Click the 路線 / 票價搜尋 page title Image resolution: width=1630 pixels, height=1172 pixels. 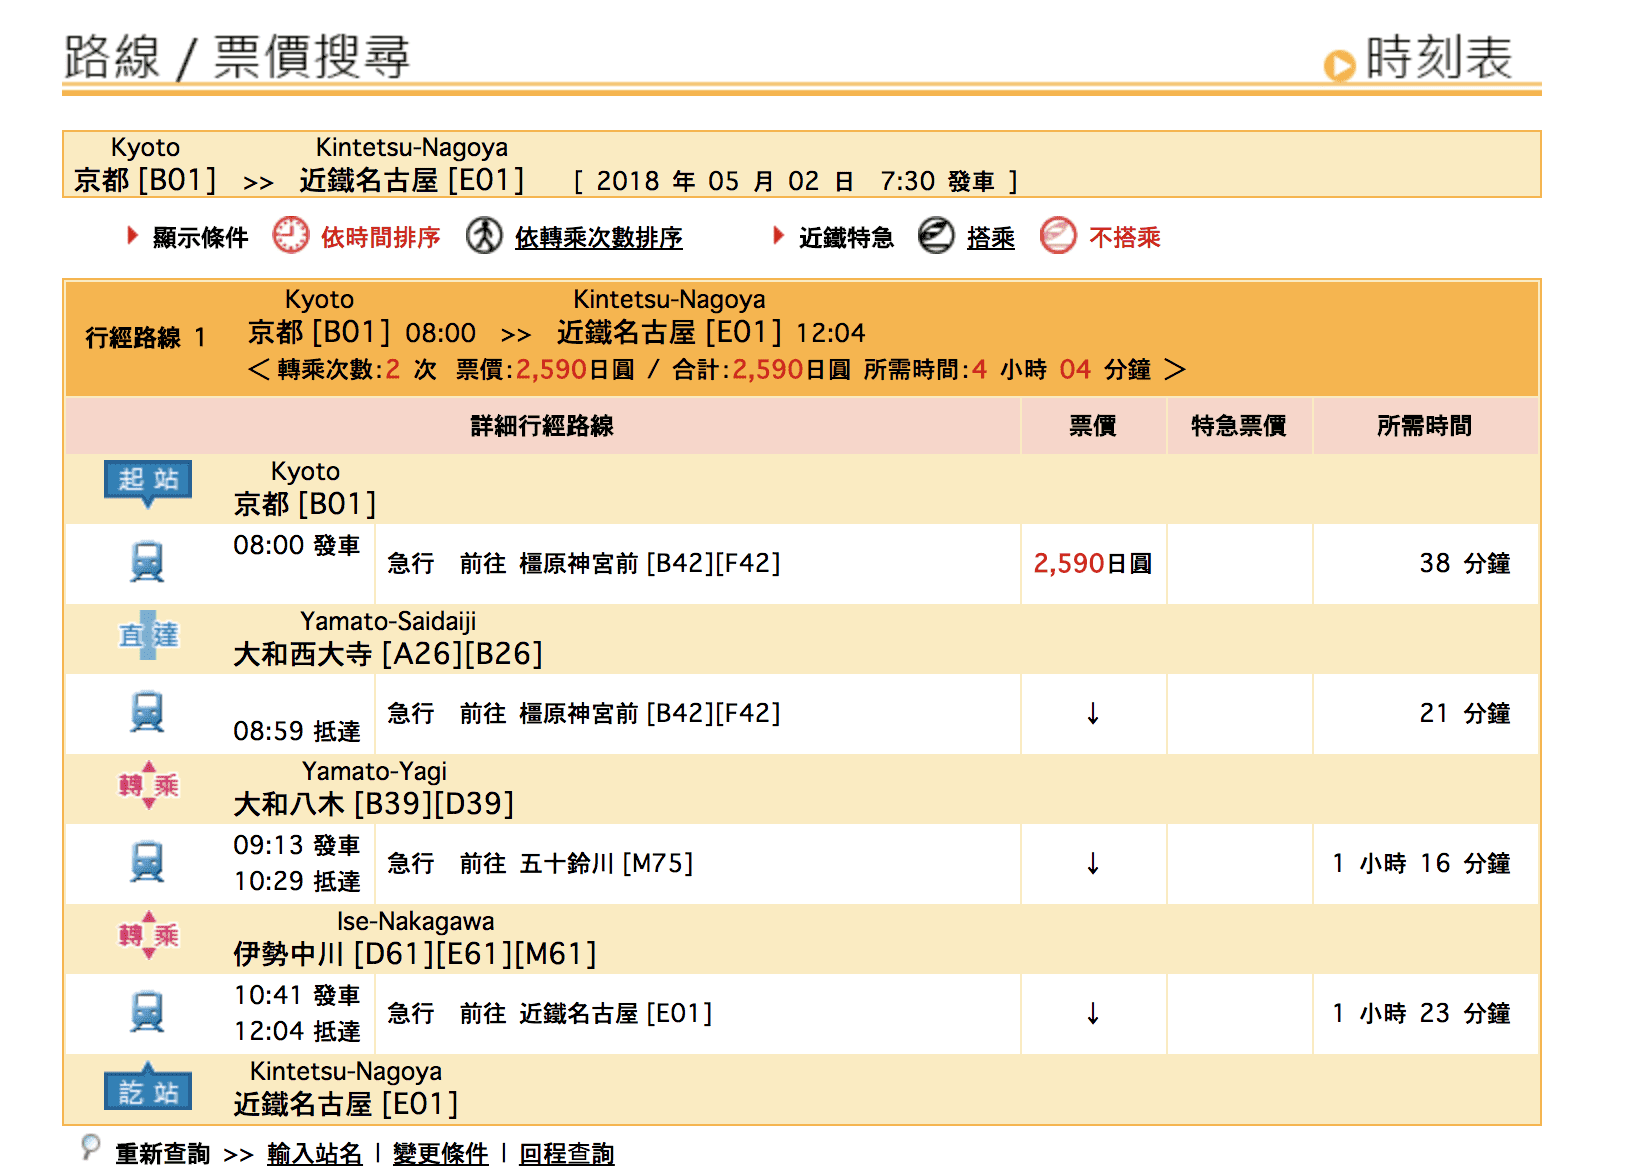pyautogui.click(x=237, y=57)
